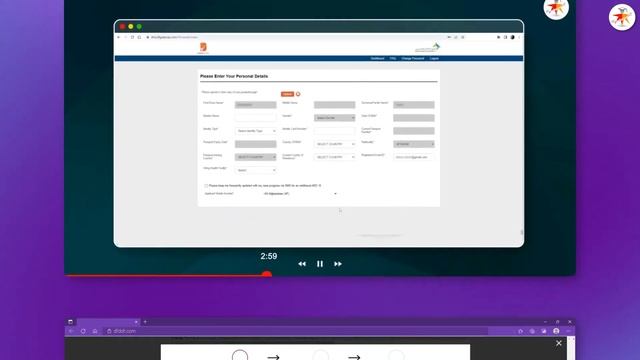640x360 pixels.
Task: Open the Gender dropdown
Action: (x=335, y=118)
